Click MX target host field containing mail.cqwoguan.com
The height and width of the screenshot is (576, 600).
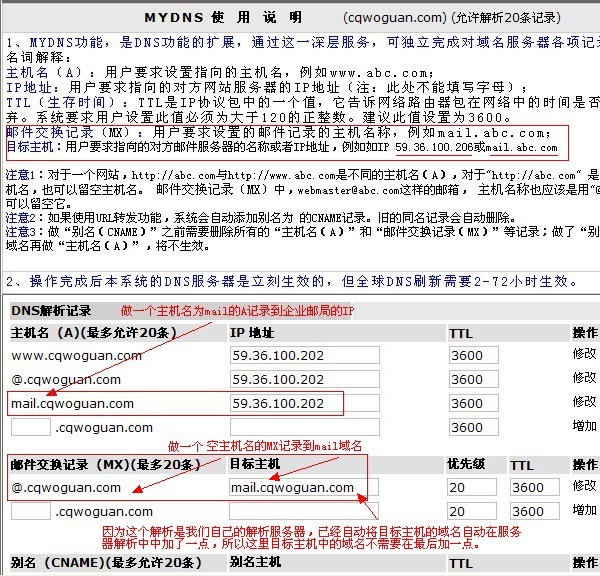(304, 487)
